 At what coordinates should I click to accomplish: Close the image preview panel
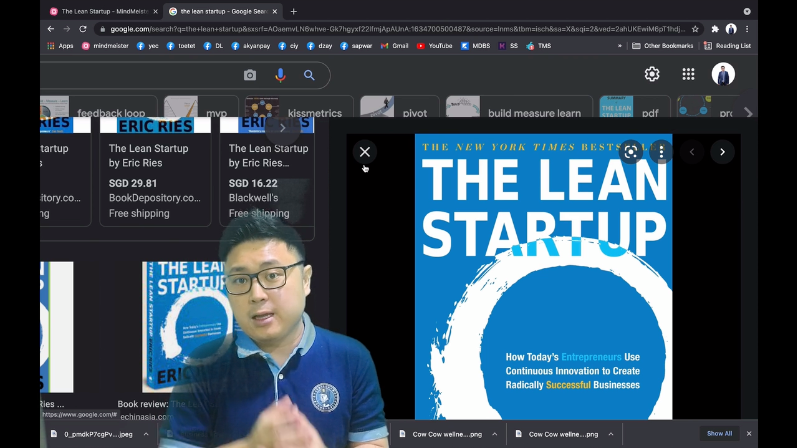tap(364, 152)
